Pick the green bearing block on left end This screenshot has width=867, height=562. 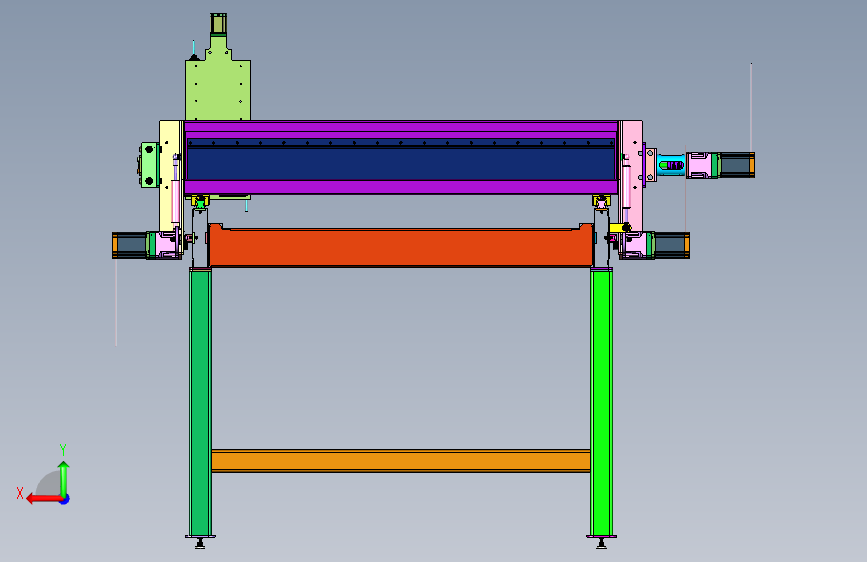pyautogui.click(x=149, y=165)
